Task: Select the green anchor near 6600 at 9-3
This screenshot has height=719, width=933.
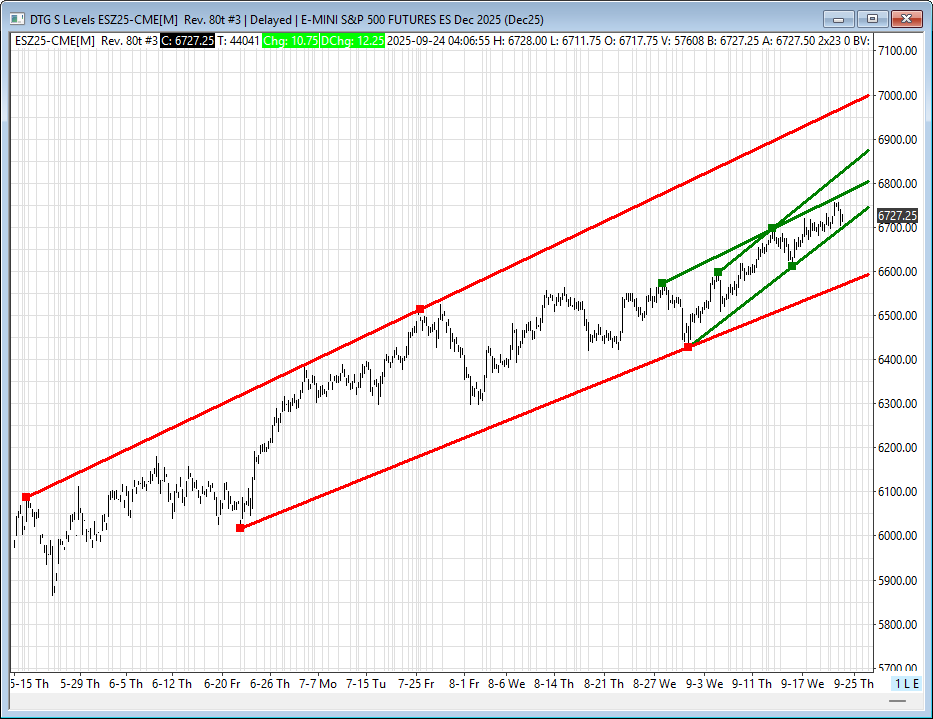Action: (718, 272)
